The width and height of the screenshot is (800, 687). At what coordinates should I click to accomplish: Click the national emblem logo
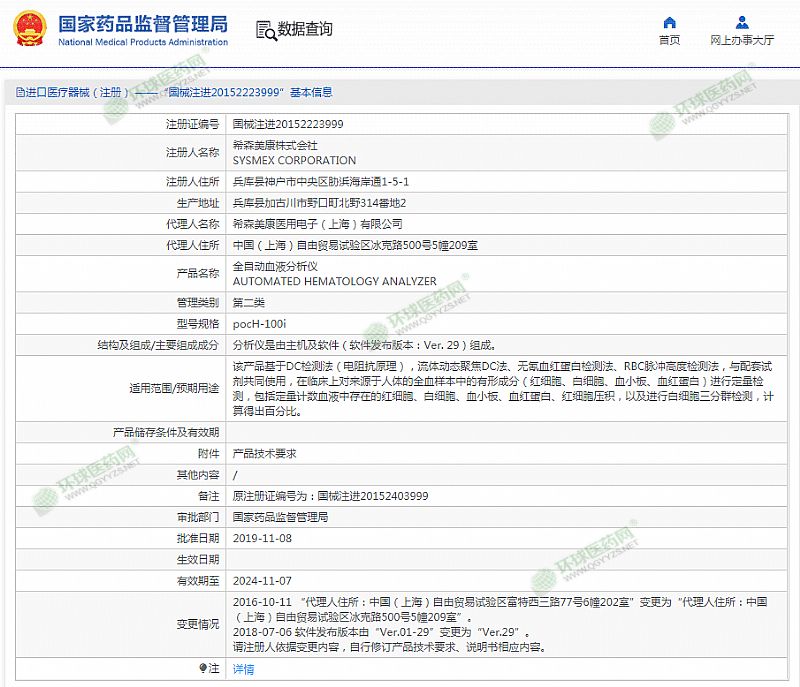click(x=31, y=30)
